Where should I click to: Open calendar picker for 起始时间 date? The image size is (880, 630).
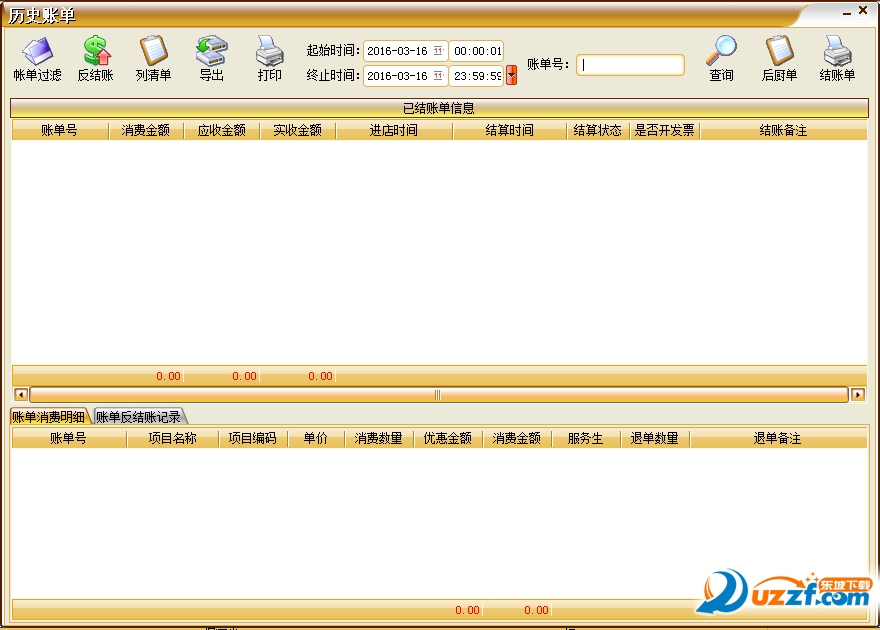coord(438,51)
